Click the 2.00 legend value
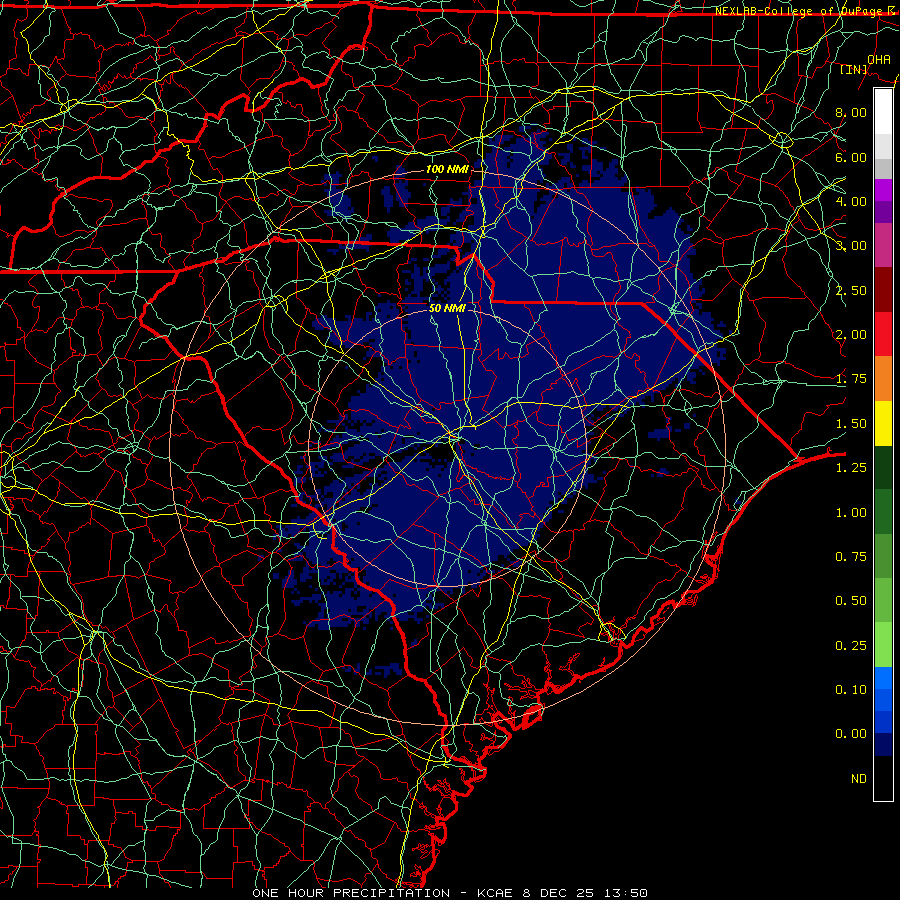900x900 pixels. (x=851, y=335)
